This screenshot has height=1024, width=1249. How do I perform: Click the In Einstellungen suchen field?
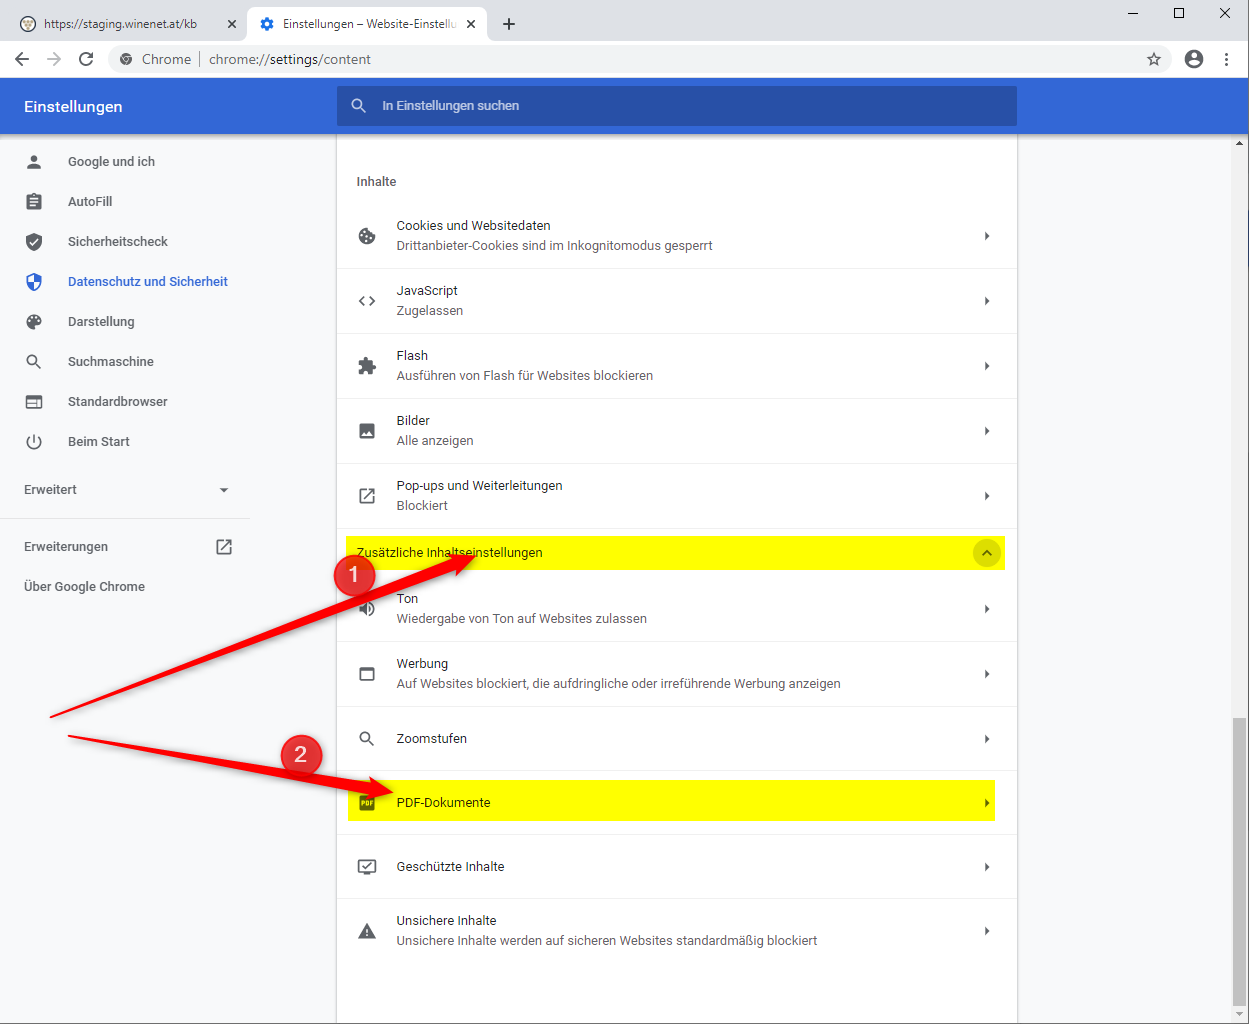click(676, 106)
